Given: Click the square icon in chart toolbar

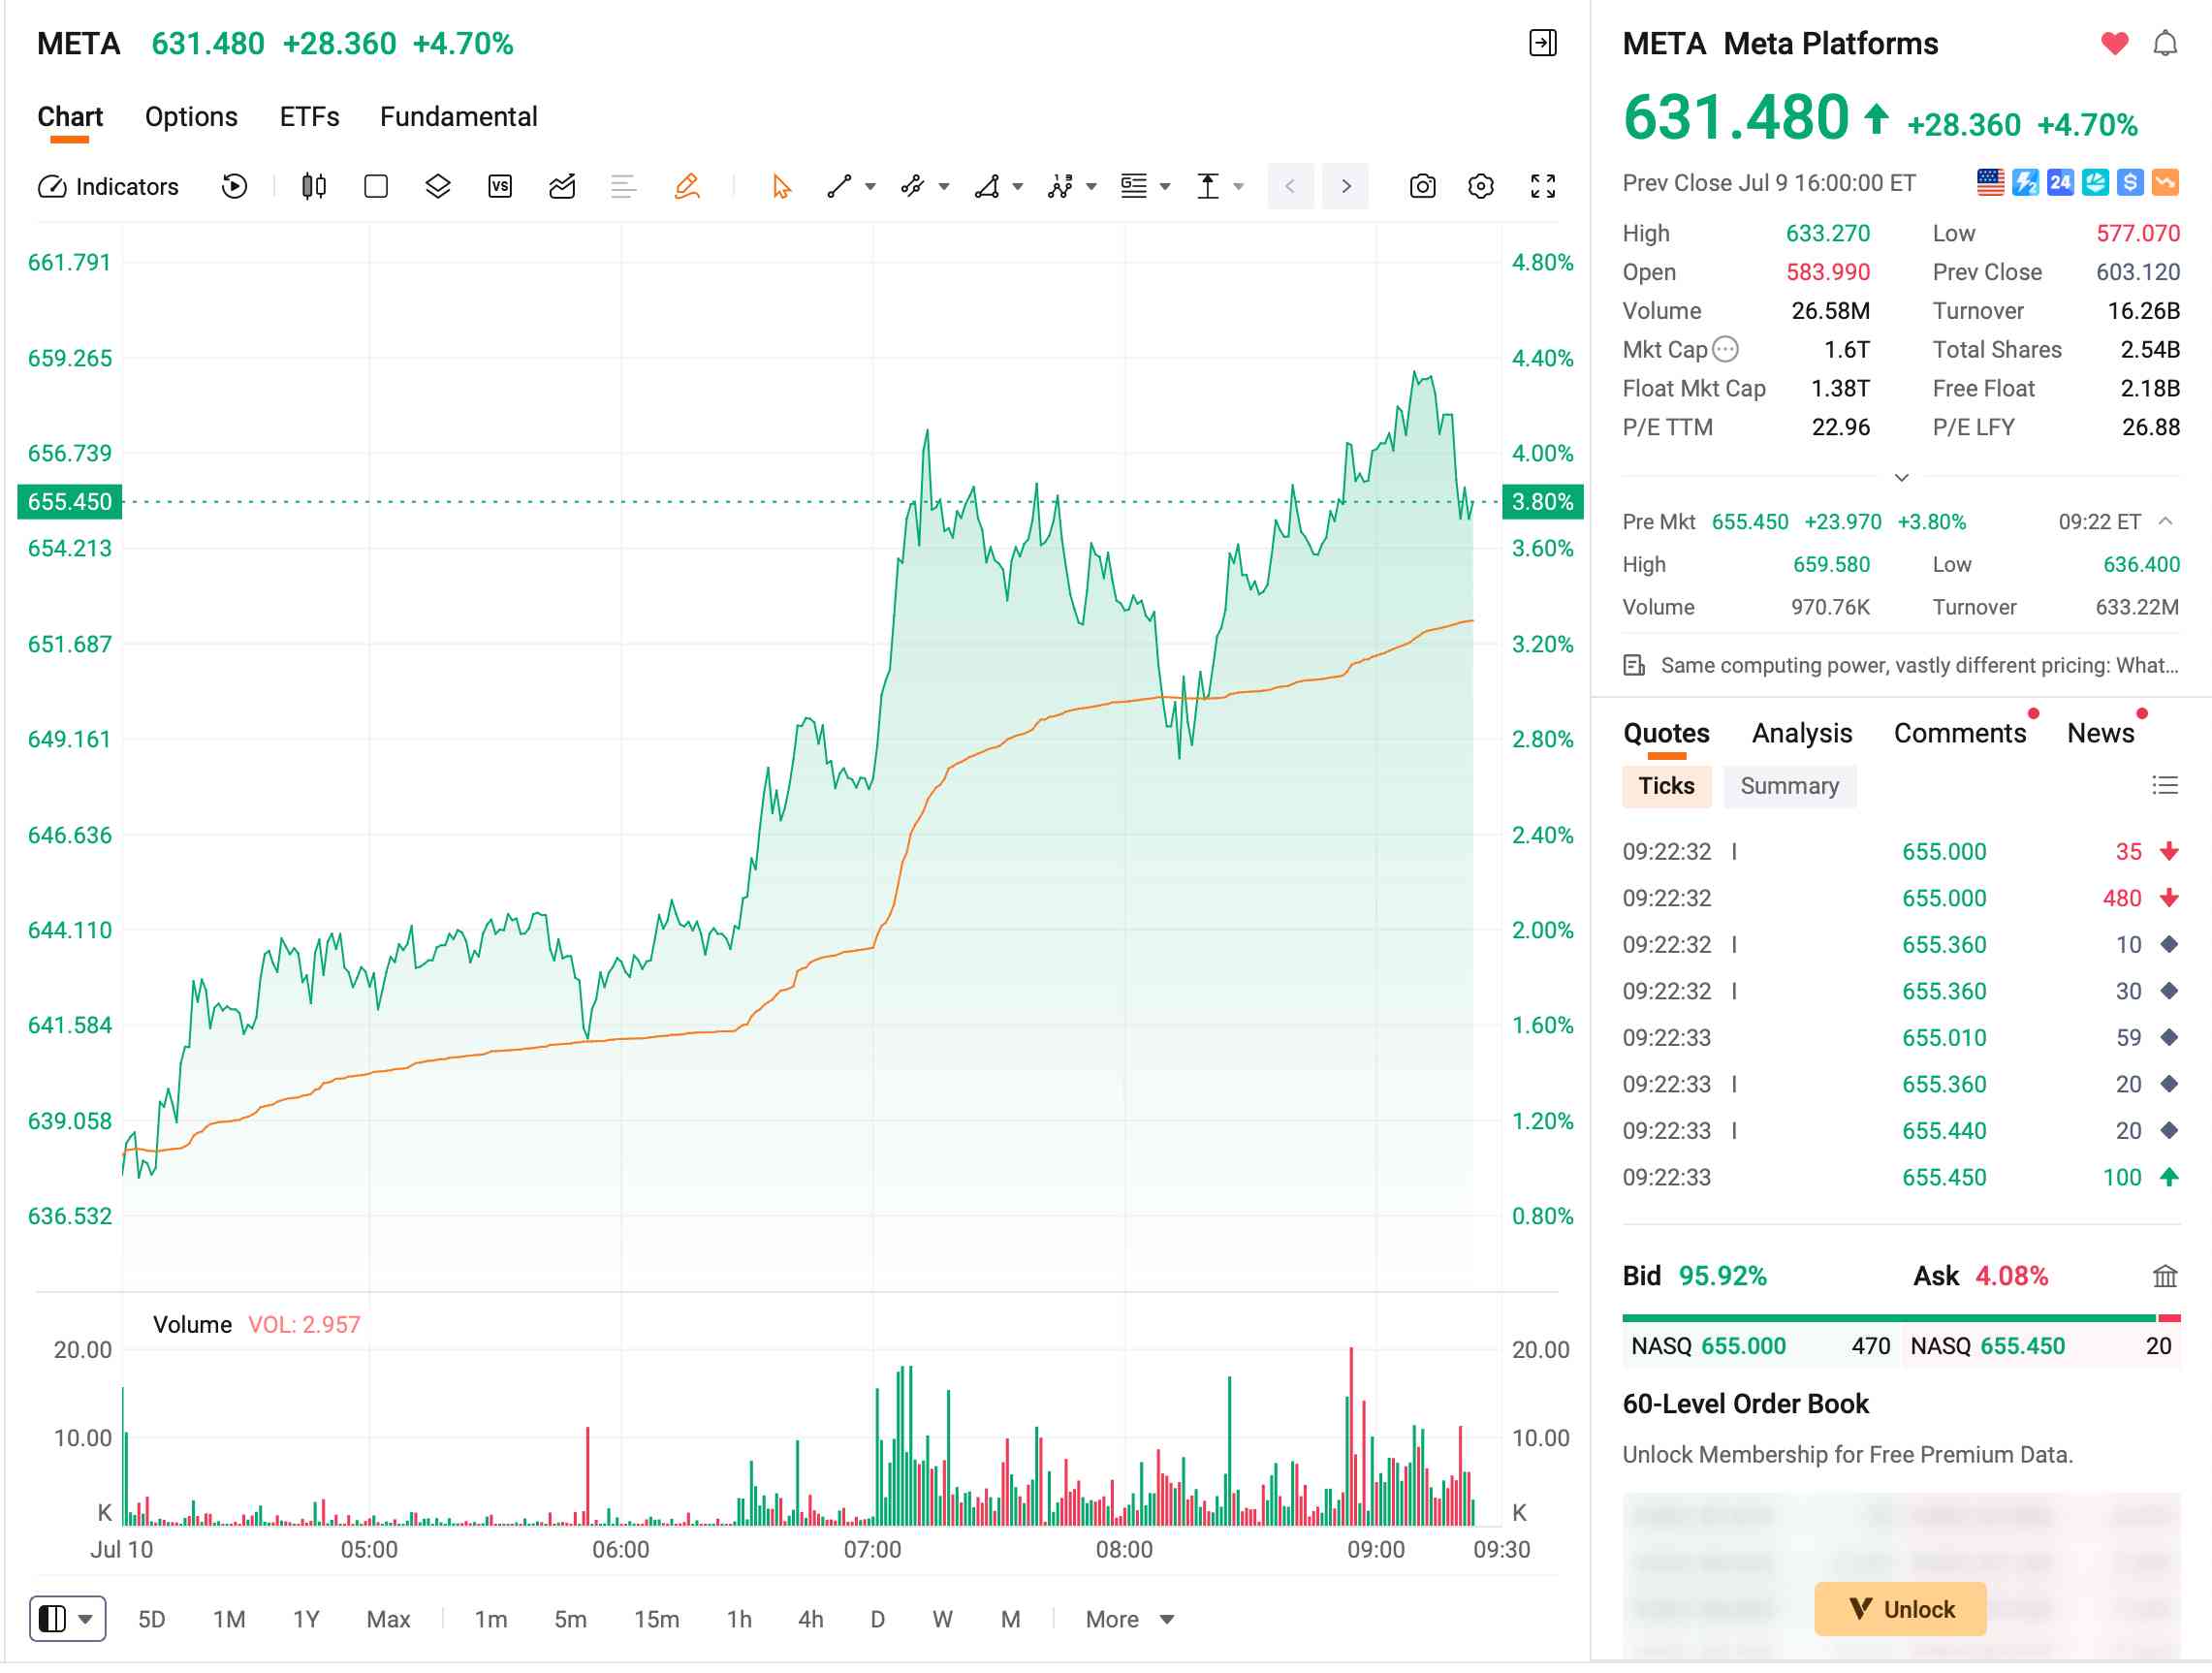Looking at the screenshot, I should pos(376,187).
